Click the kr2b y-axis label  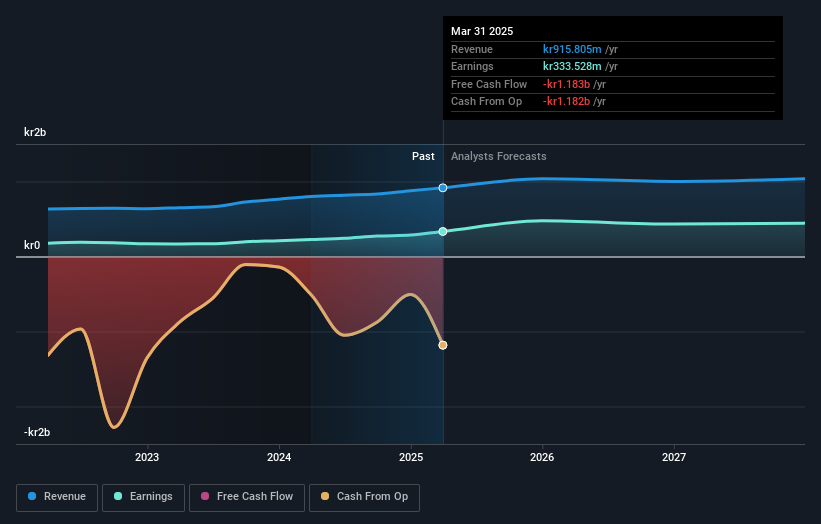tap(35, 132)
